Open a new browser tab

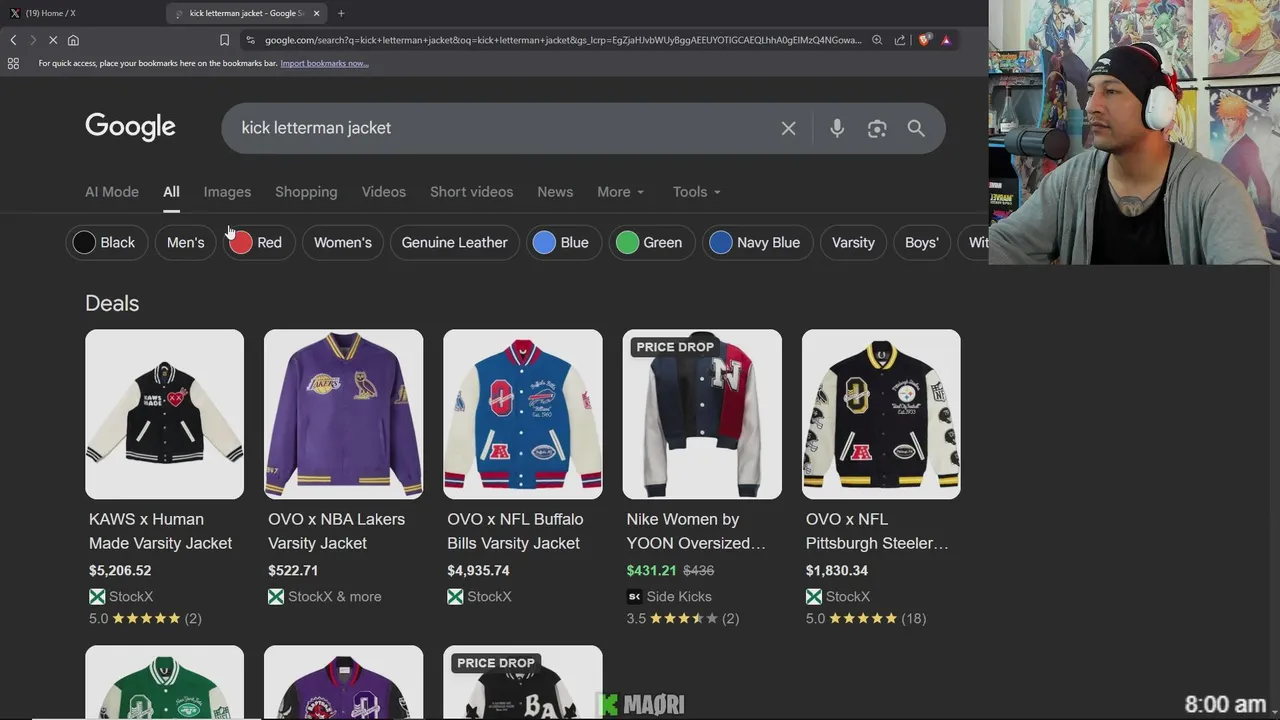point(341,13)
